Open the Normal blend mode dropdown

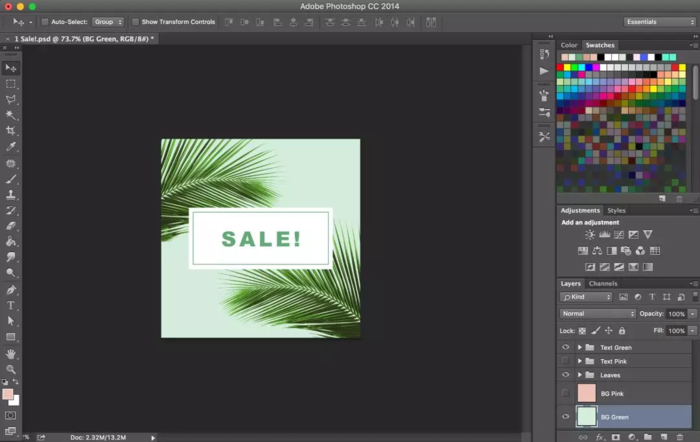click(x=597, y=313)
